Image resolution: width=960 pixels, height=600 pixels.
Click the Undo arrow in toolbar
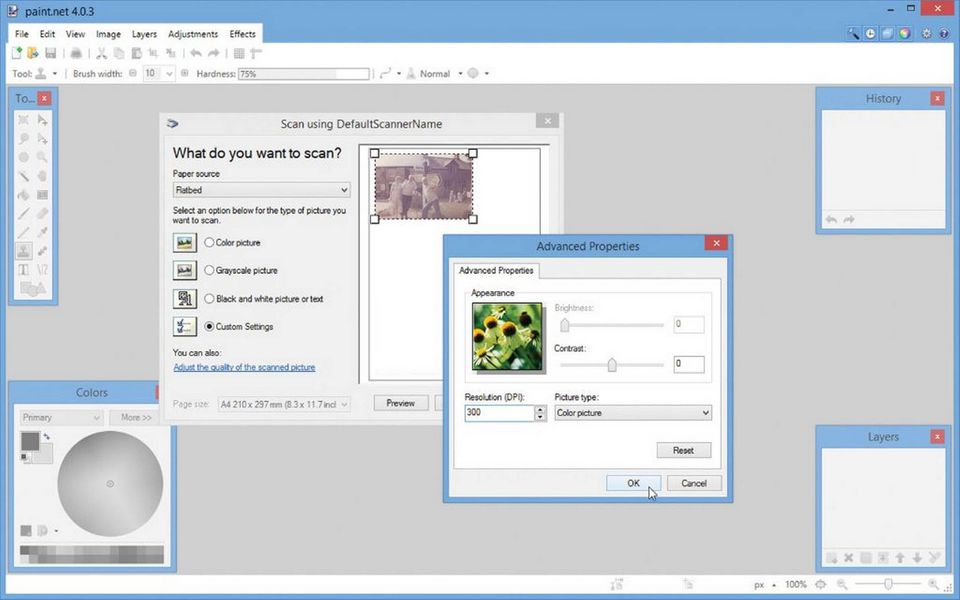click(195, 53)
